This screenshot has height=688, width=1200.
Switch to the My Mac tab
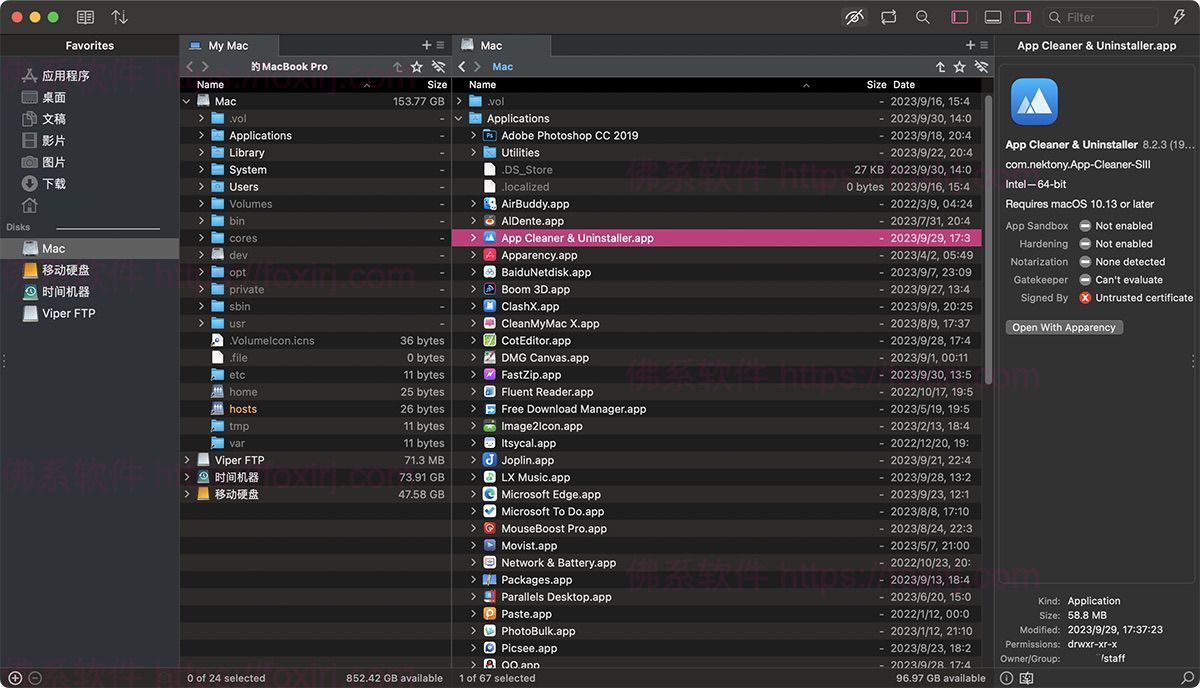pos(227,46)
